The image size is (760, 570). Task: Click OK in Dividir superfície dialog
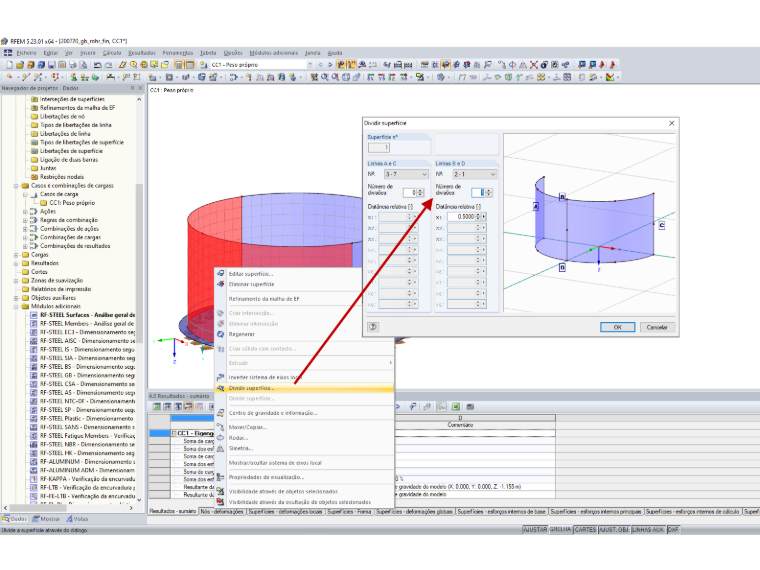[617, 327]
